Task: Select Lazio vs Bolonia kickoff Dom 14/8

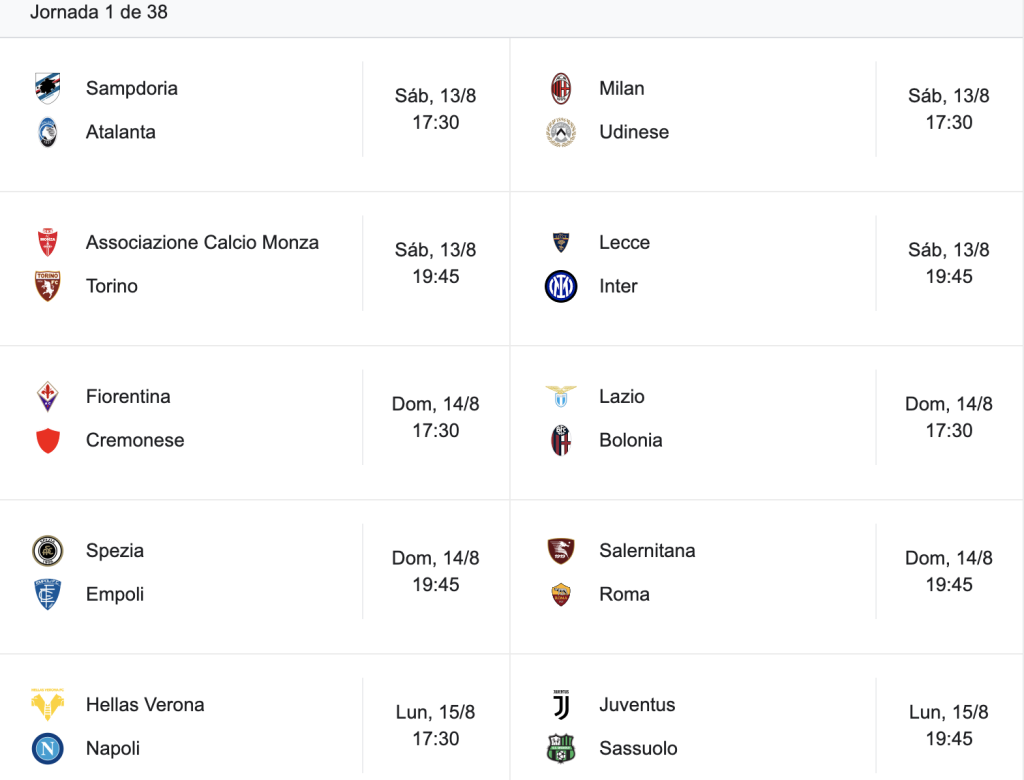Action: point(949,404)
